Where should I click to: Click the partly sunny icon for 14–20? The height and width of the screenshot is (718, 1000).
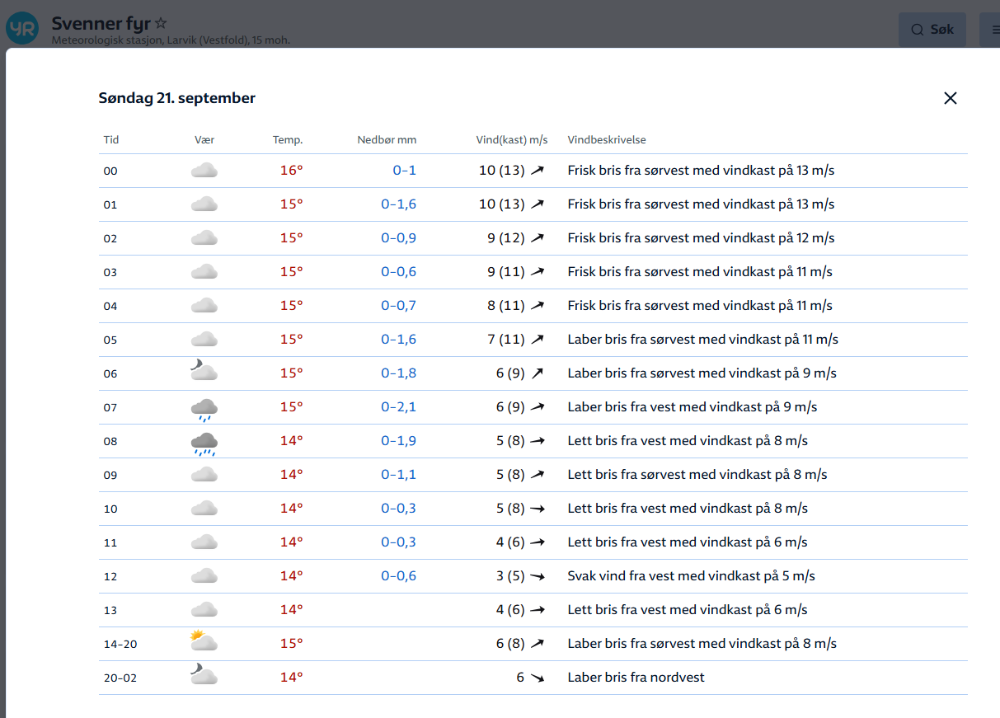(204, 642)
